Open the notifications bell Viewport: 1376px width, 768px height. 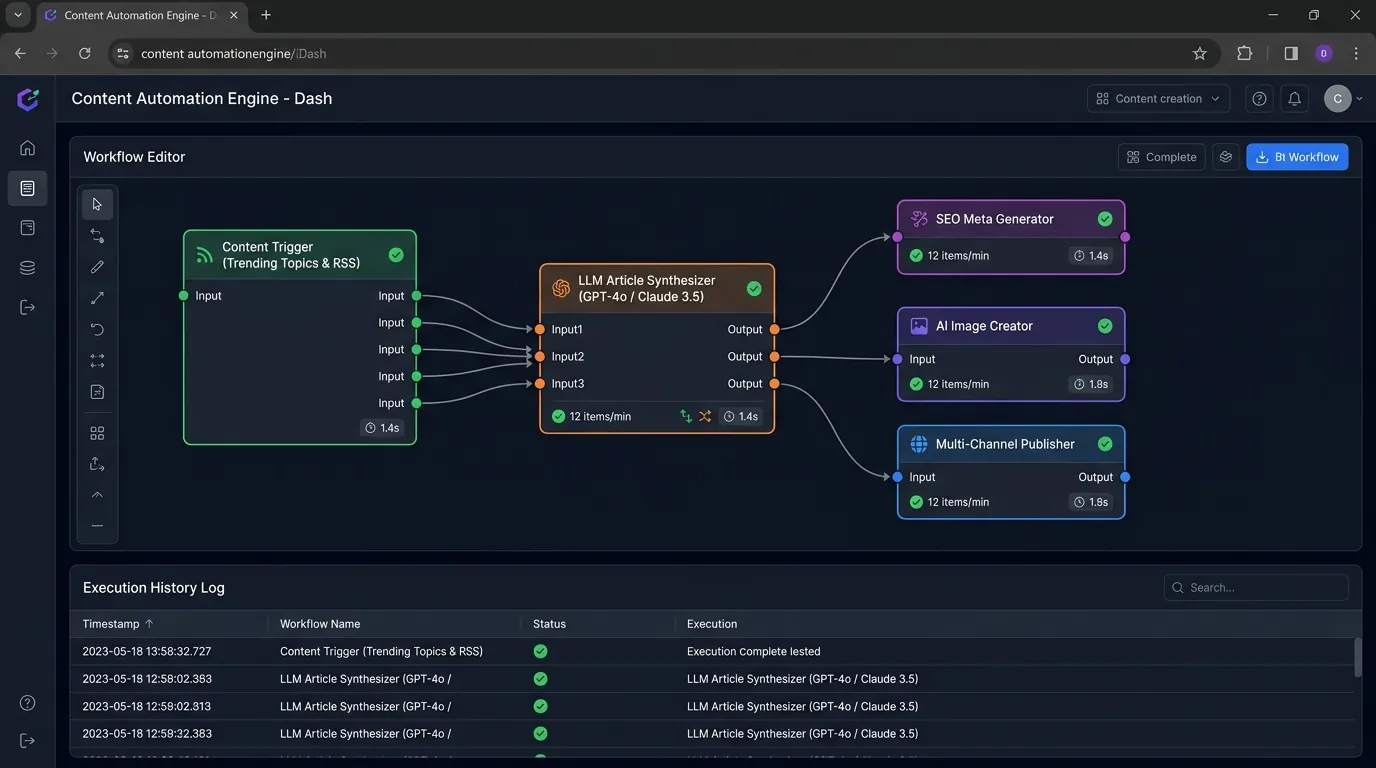point(1294,99)
